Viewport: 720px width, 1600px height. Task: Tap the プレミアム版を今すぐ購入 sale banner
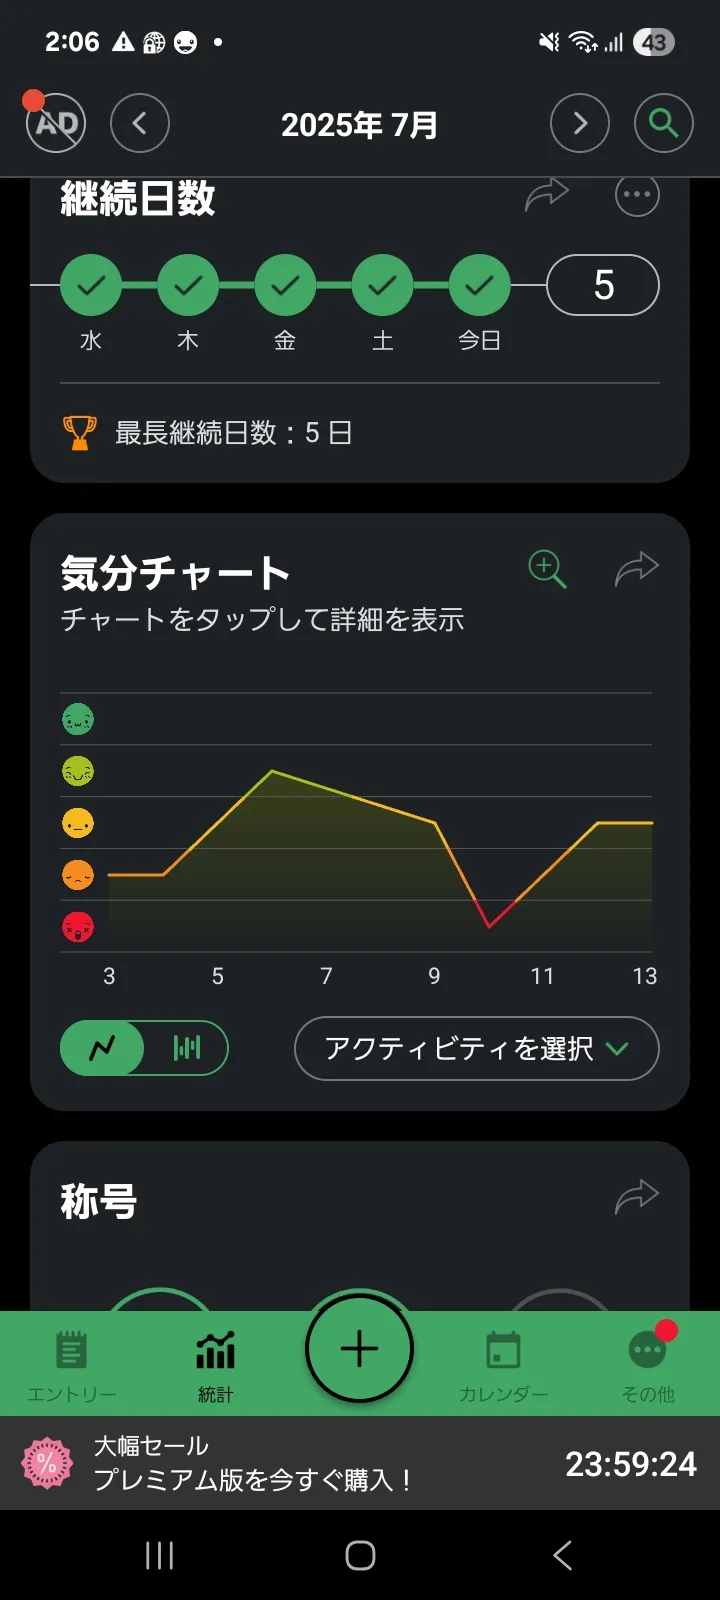point(360,1463)
